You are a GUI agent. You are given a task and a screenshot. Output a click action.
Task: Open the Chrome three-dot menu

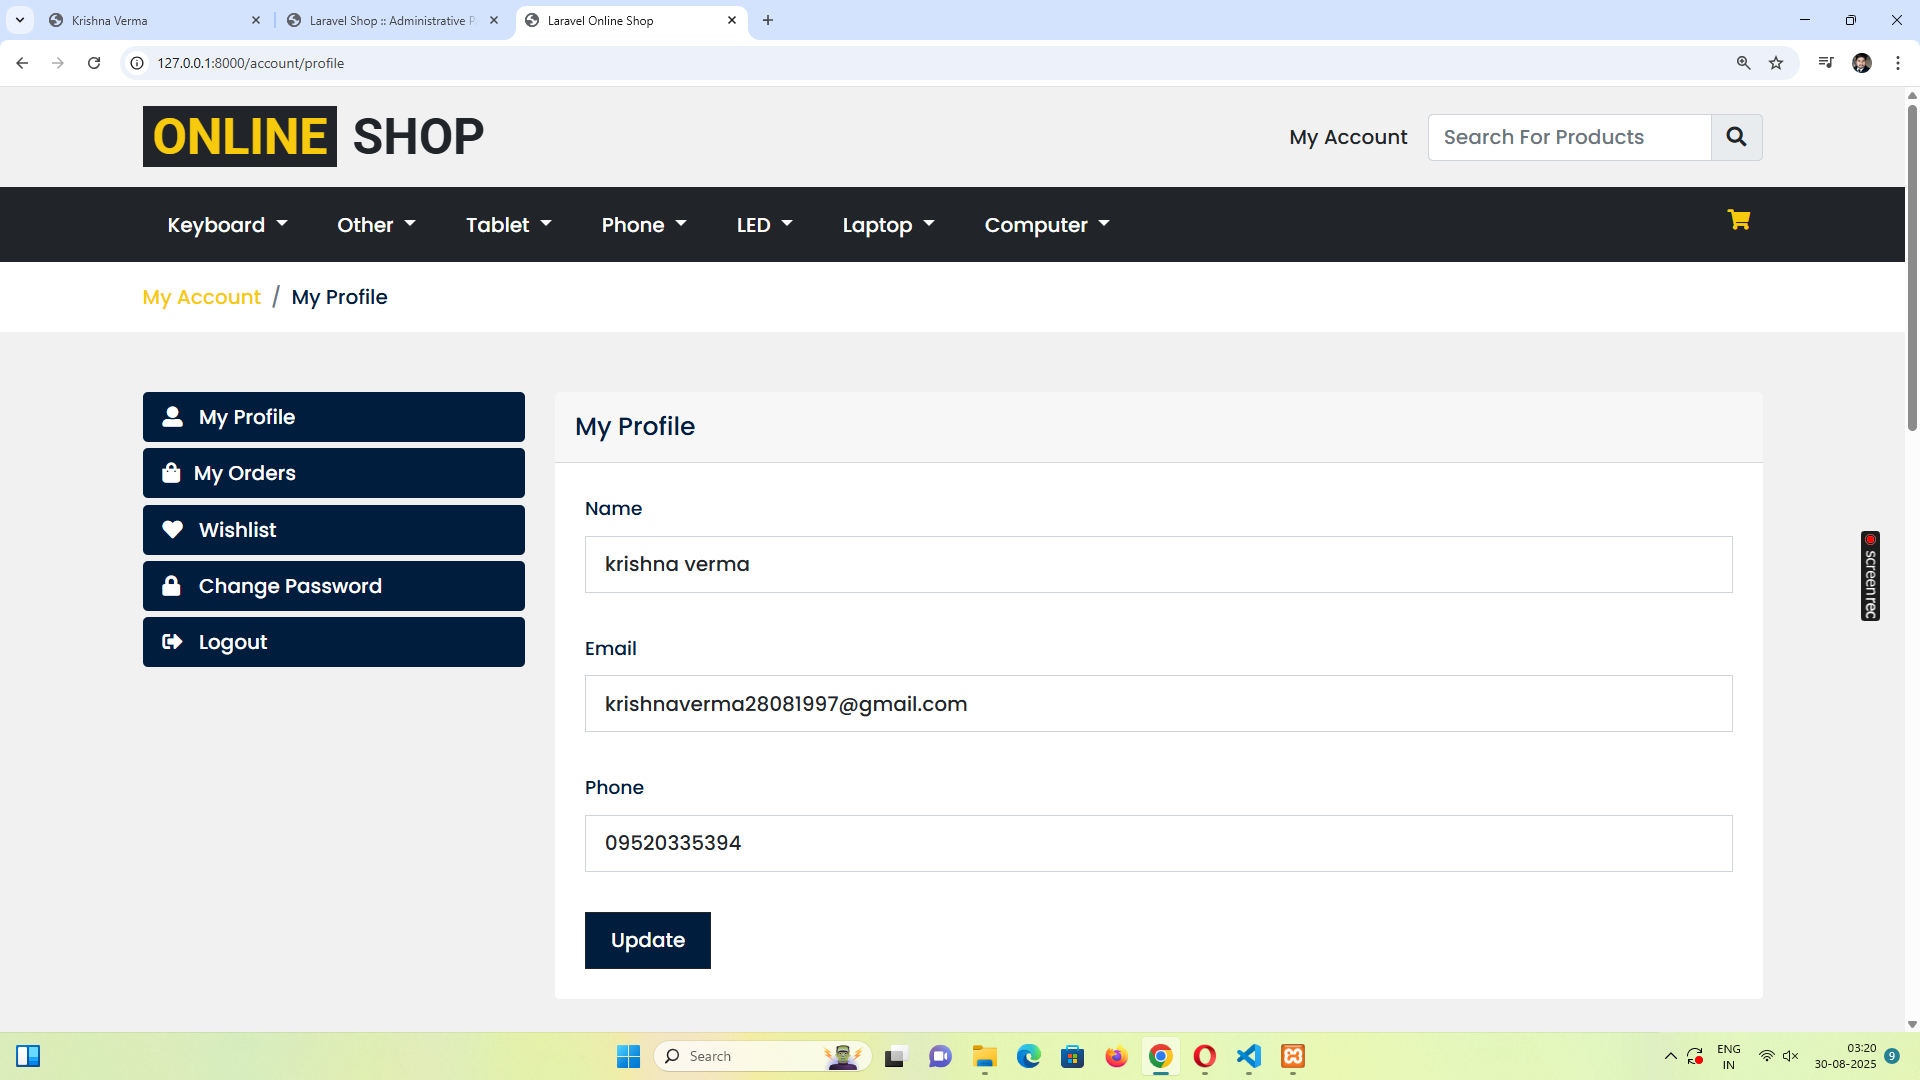(x=1897, y=63)
